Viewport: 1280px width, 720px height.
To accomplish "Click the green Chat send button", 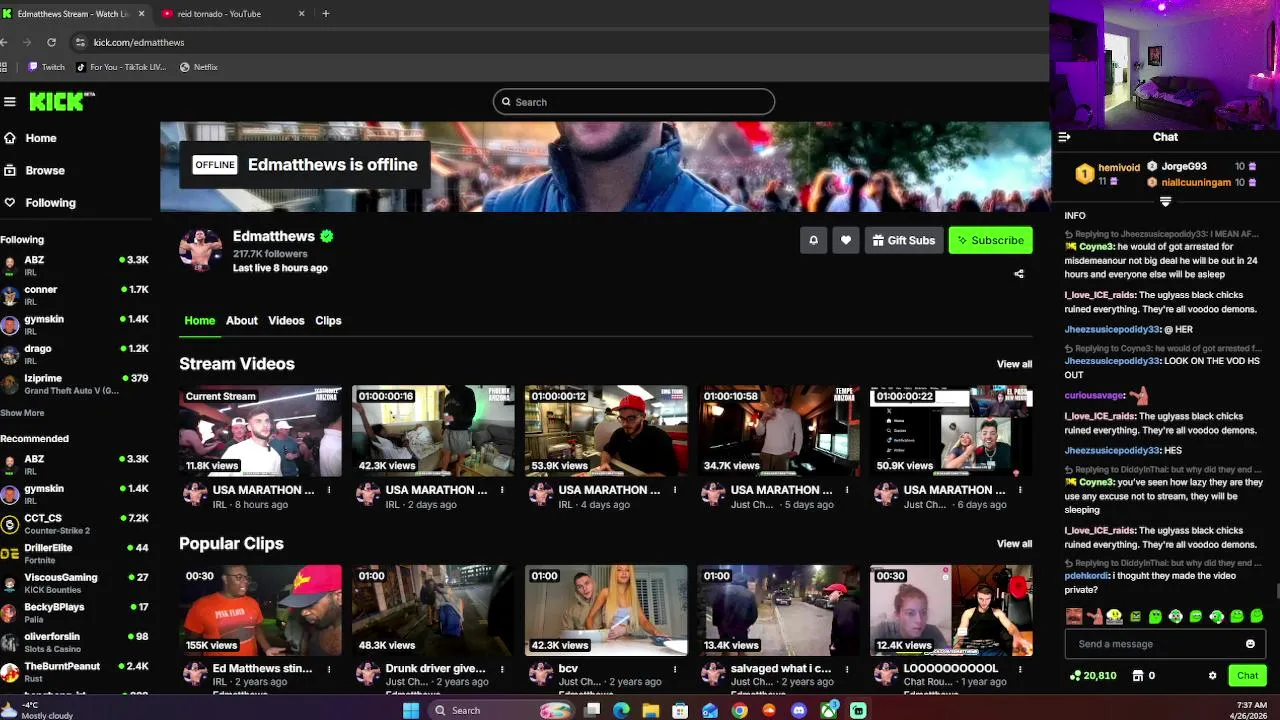I will (1247, 675).
